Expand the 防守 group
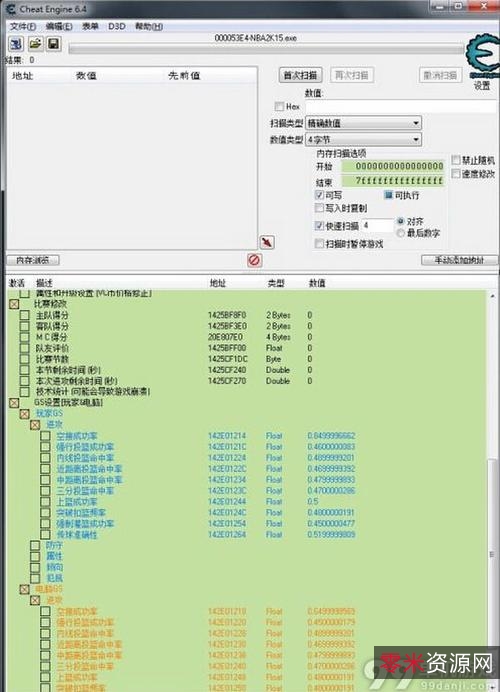The image size is (500, 692). pos(35,545)
